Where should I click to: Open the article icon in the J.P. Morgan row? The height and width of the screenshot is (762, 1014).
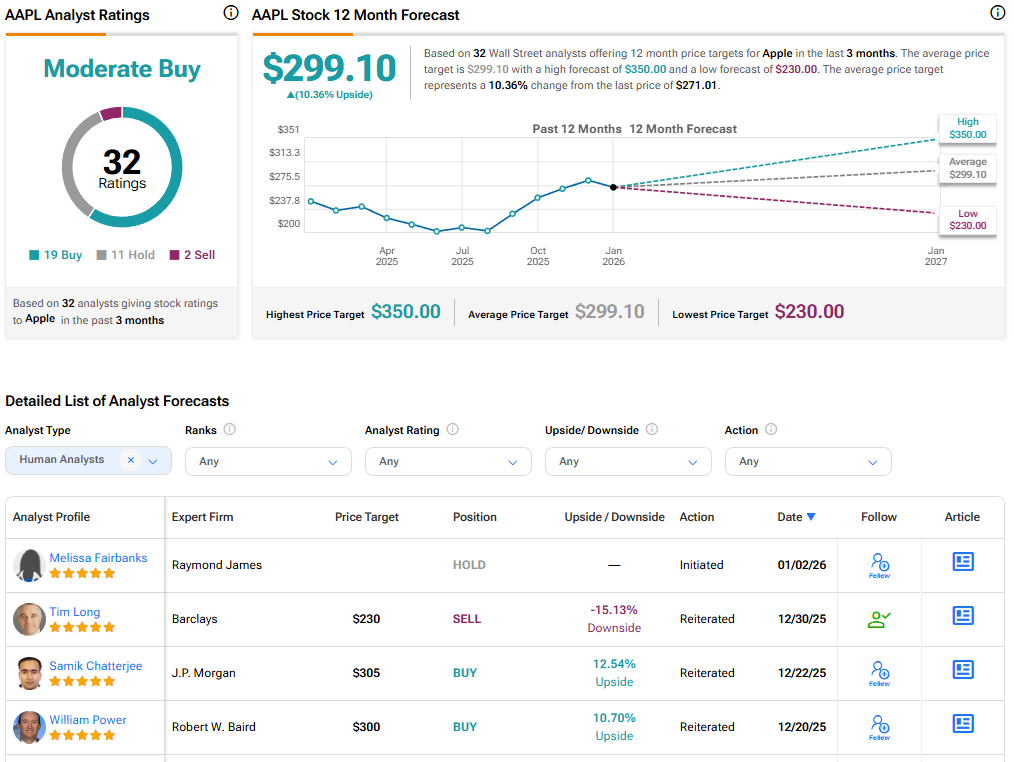point(962,670)
